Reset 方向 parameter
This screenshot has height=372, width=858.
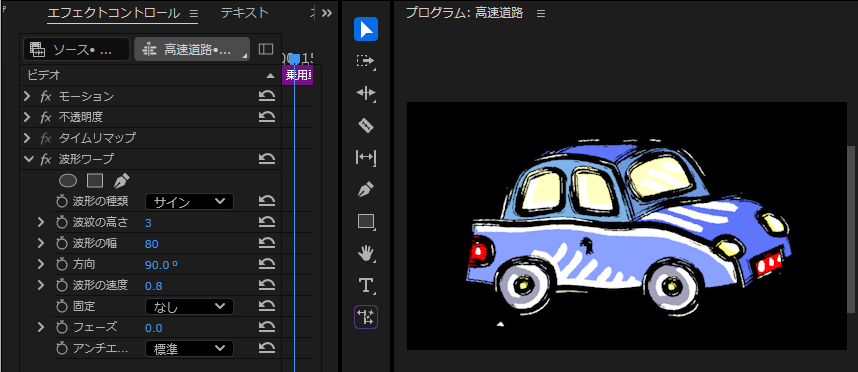[x=266, y=264]
